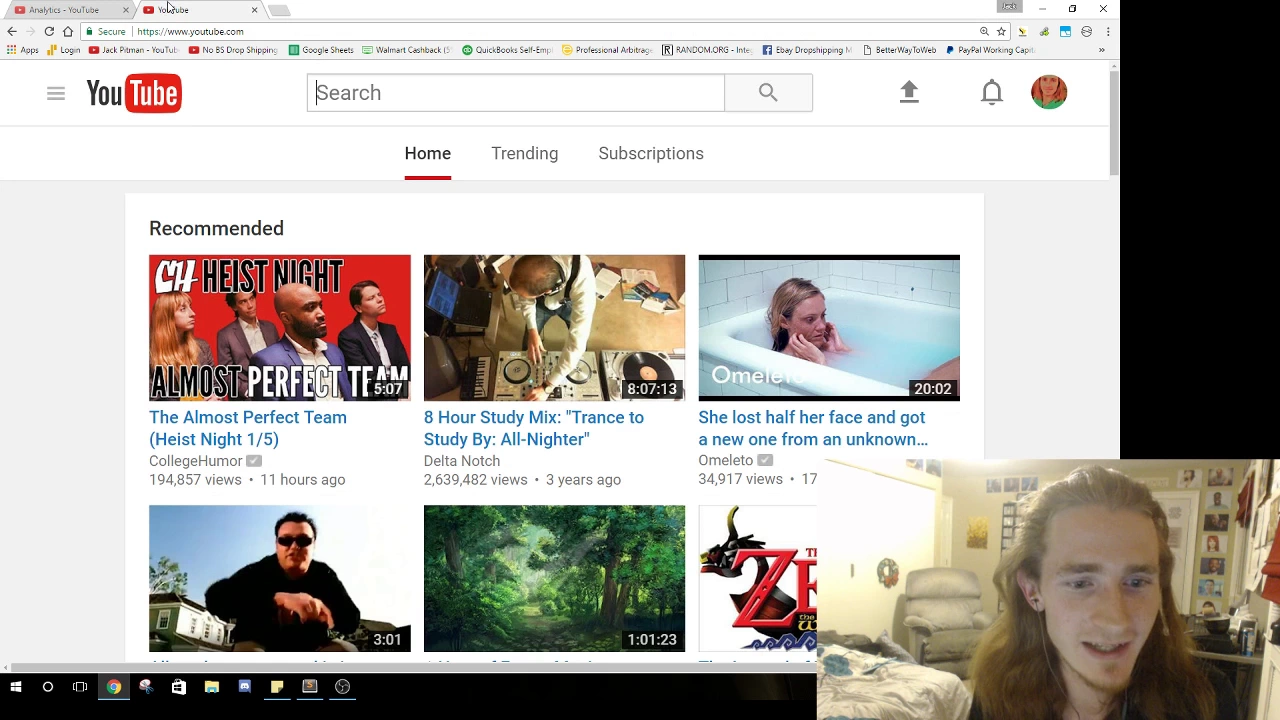Image resolution: width=1280 pixels, height=720 pixels.
Task: Open the Chrome three-dot menu
Action: point(1108,31)
